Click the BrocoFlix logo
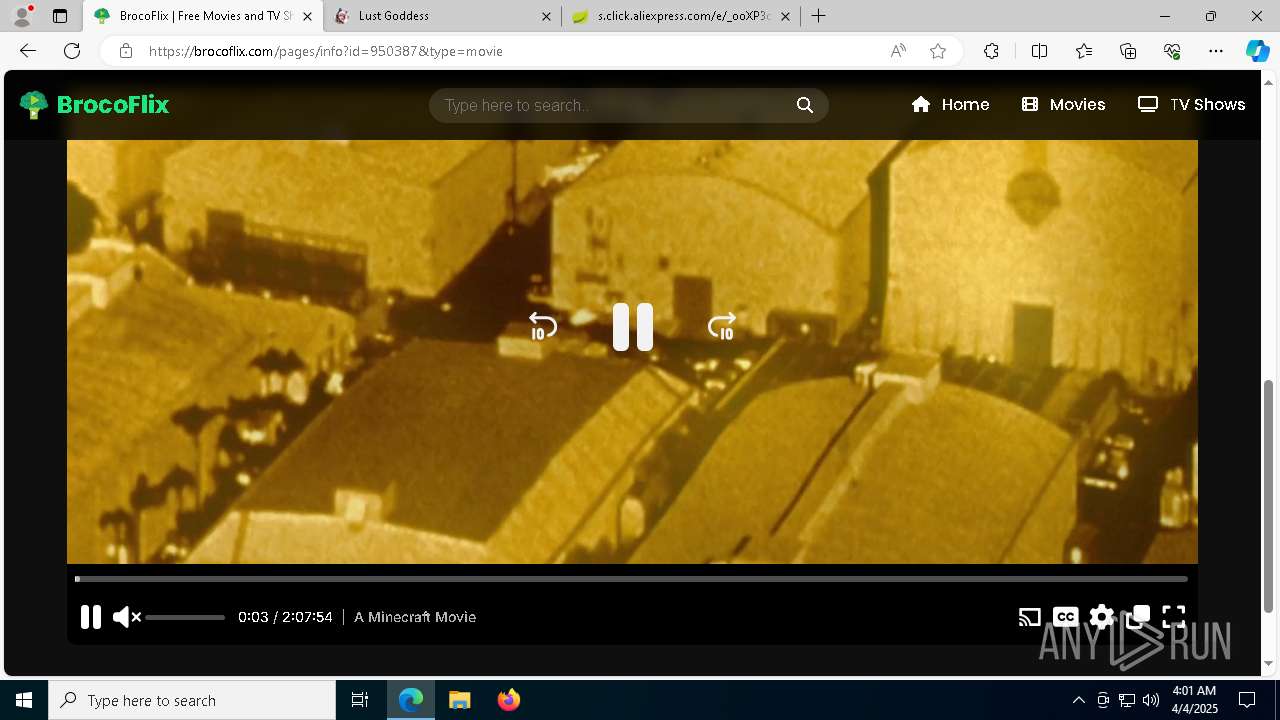 (x=95, y=105)
